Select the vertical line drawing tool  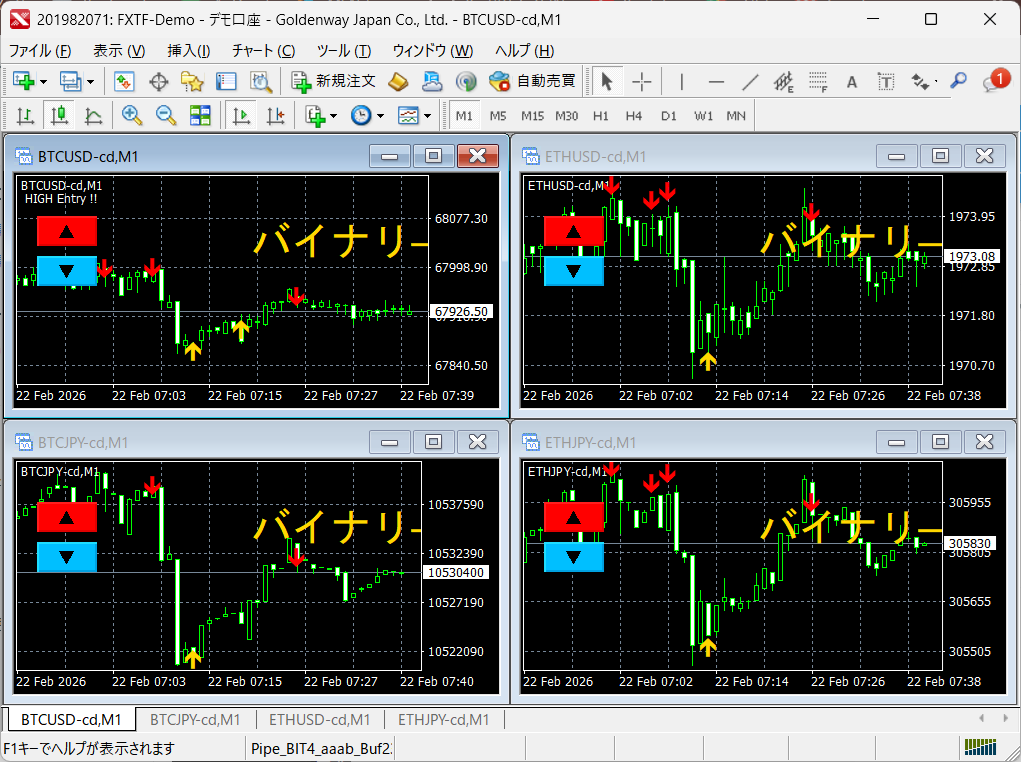pos(681,81)
